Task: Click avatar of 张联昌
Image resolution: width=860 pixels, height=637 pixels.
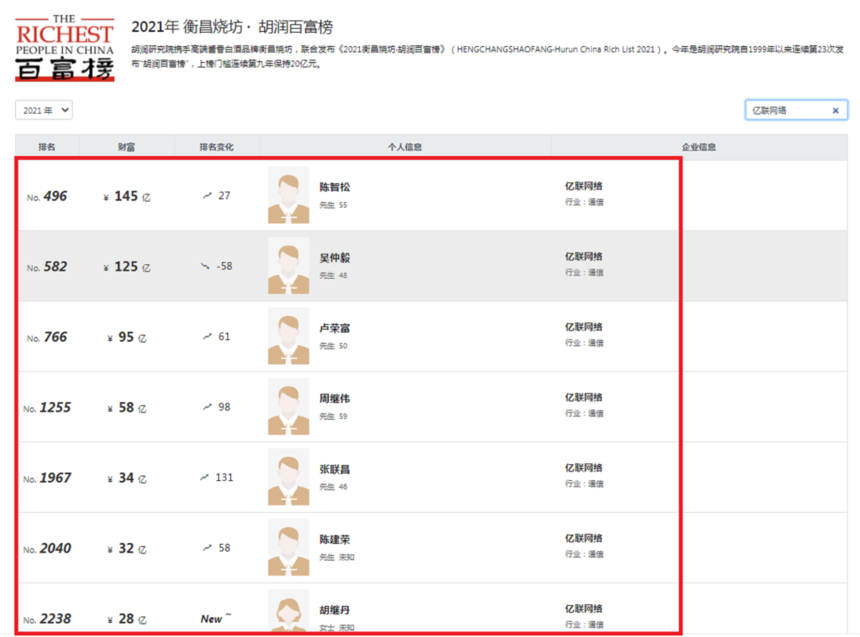Action: click(x=288, y=477)
